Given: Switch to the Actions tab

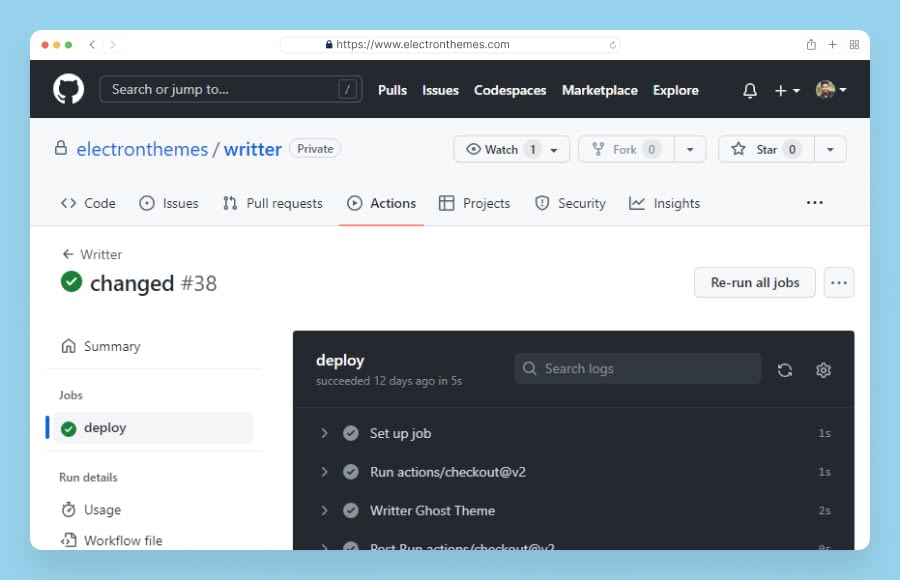Looking at the screenshot, I should [x=381, y=203].
